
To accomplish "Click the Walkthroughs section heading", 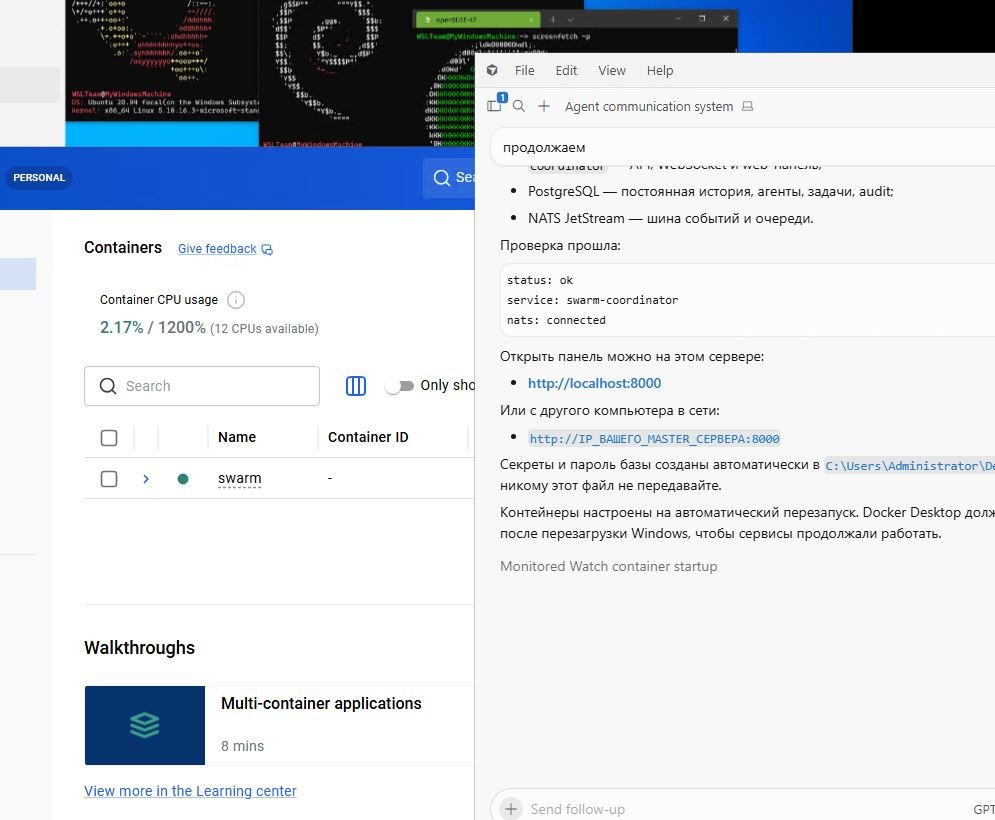I will [x=140, y=648].
